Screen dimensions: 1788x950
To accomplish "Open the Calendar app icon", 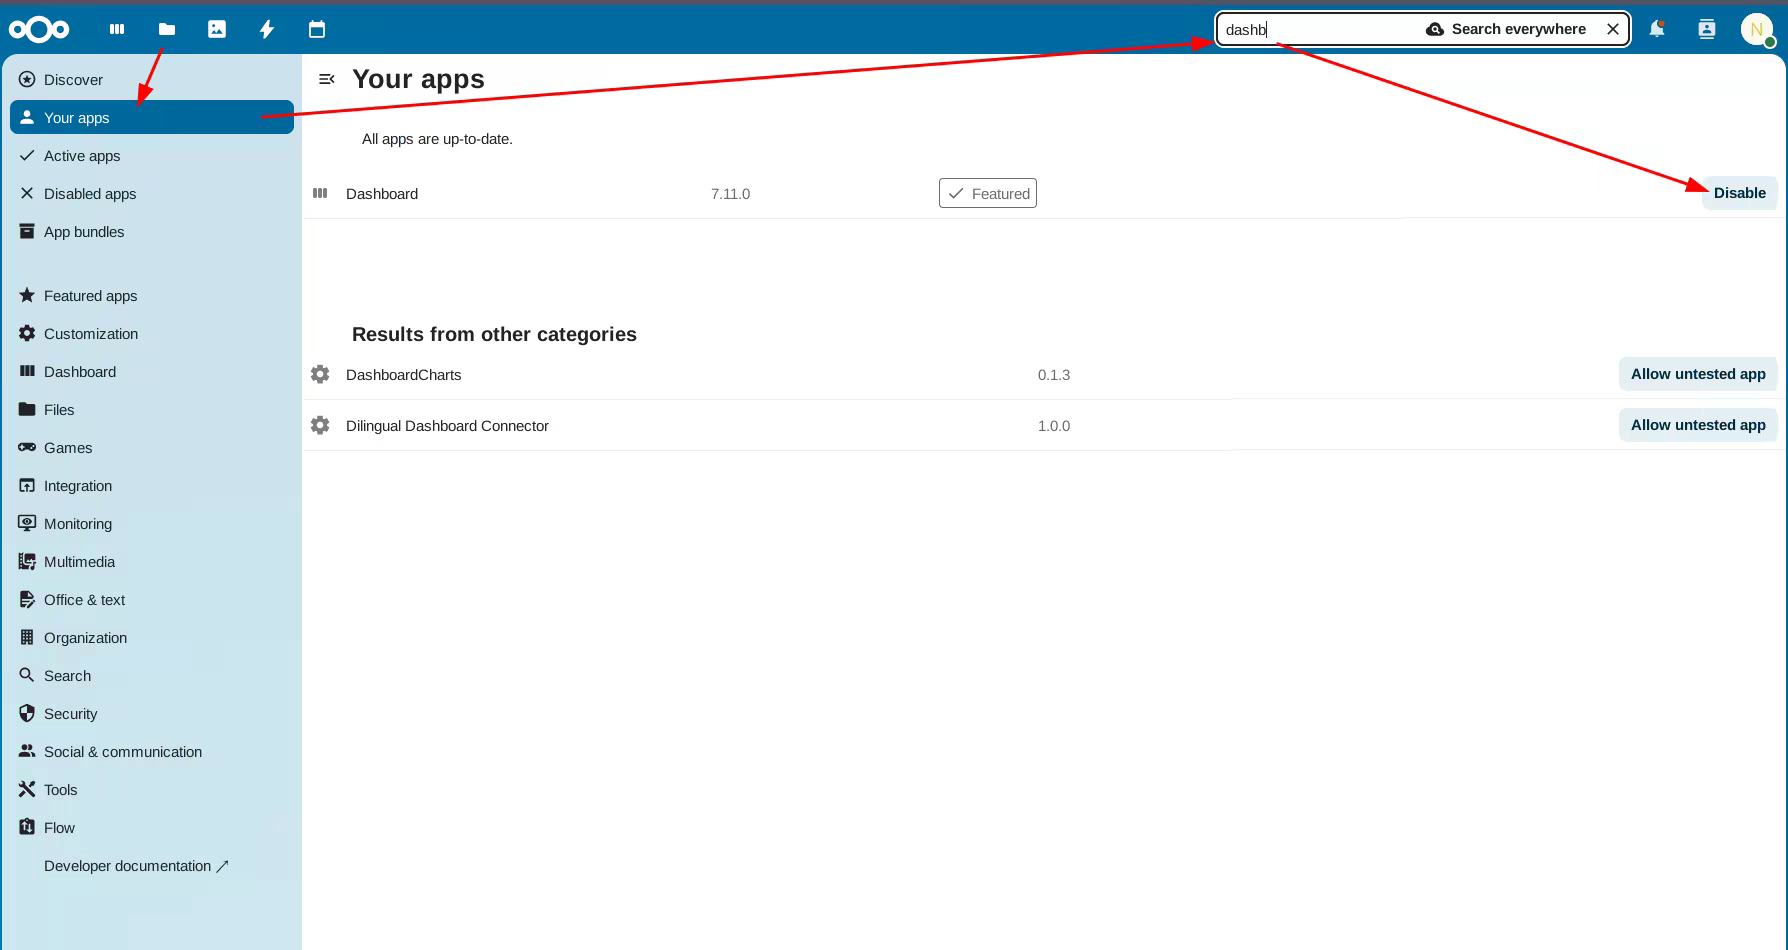I will click(x=317, y=30).
